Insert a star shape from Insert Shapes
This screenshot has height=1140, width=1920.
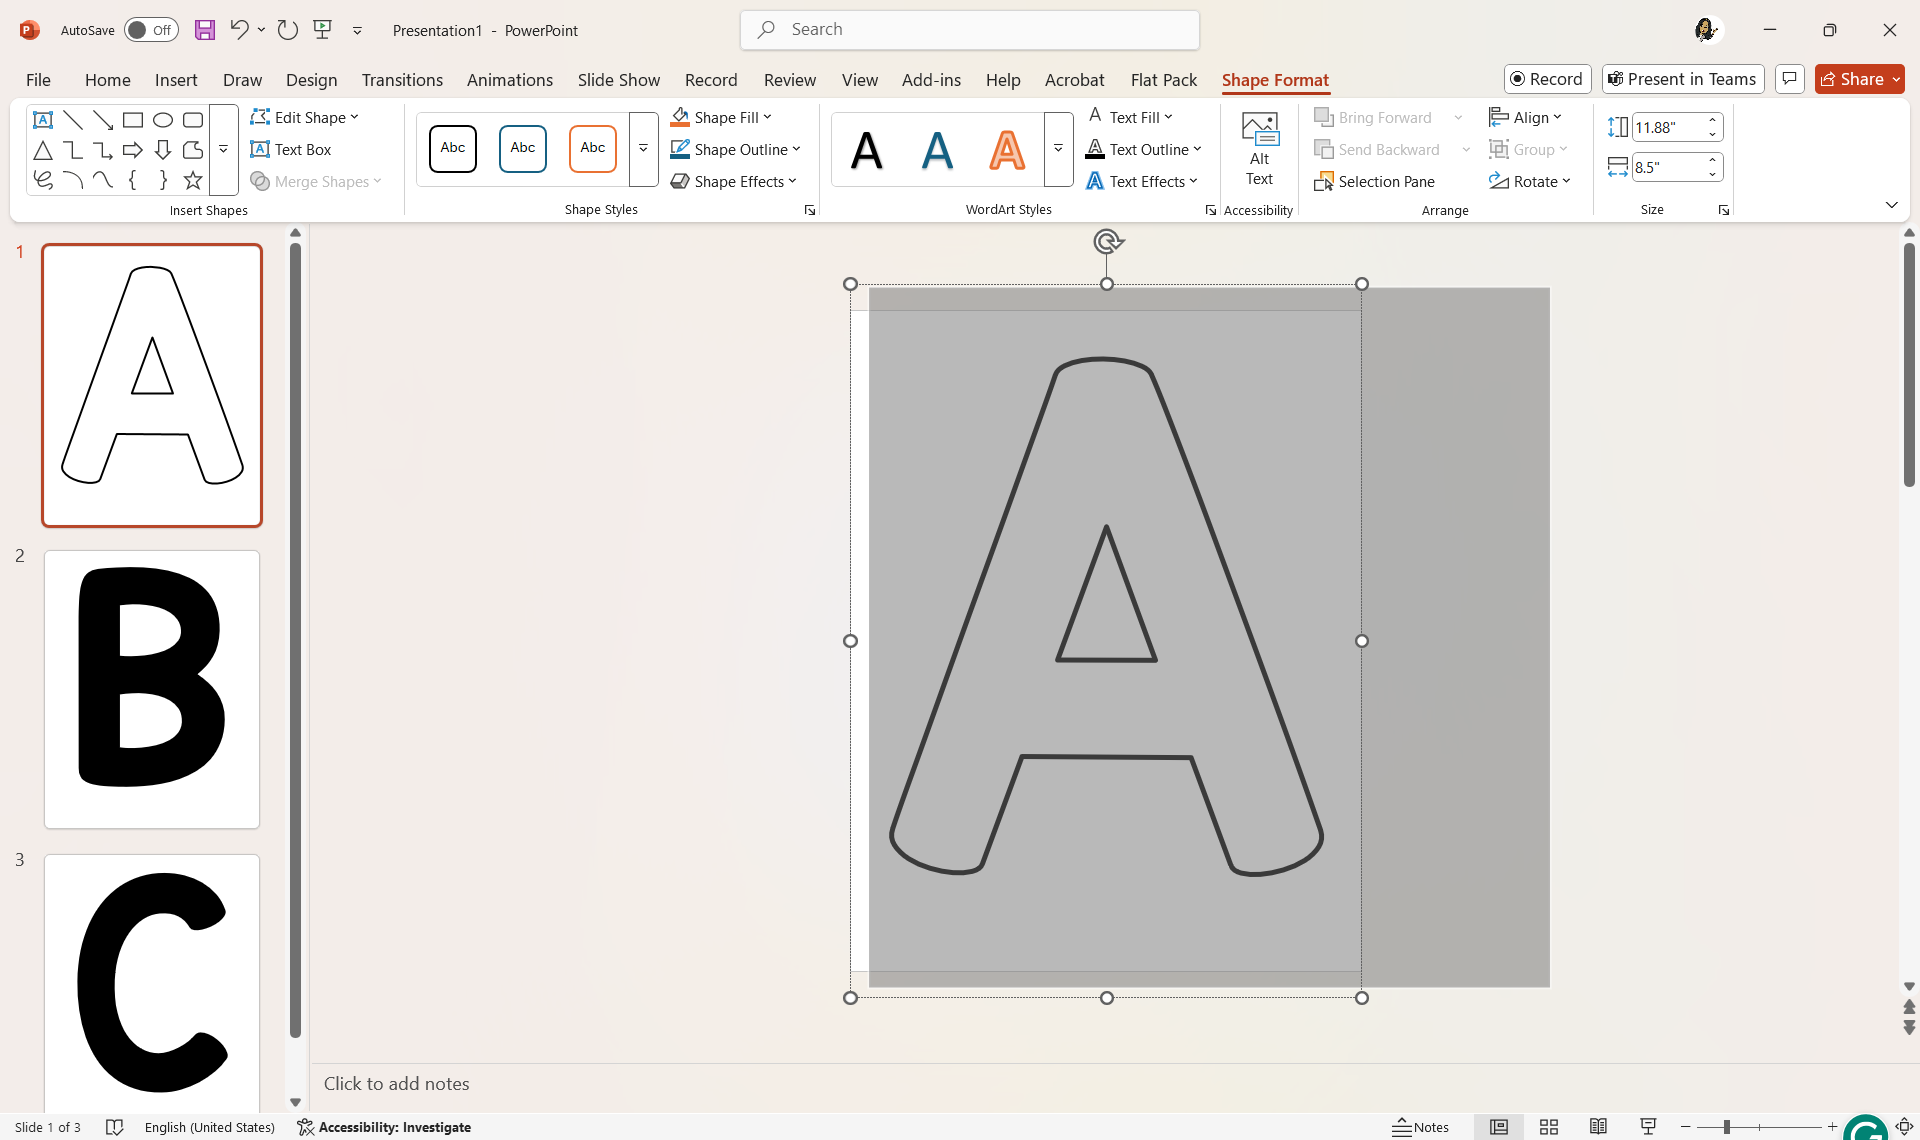click(x=192, y=180)
